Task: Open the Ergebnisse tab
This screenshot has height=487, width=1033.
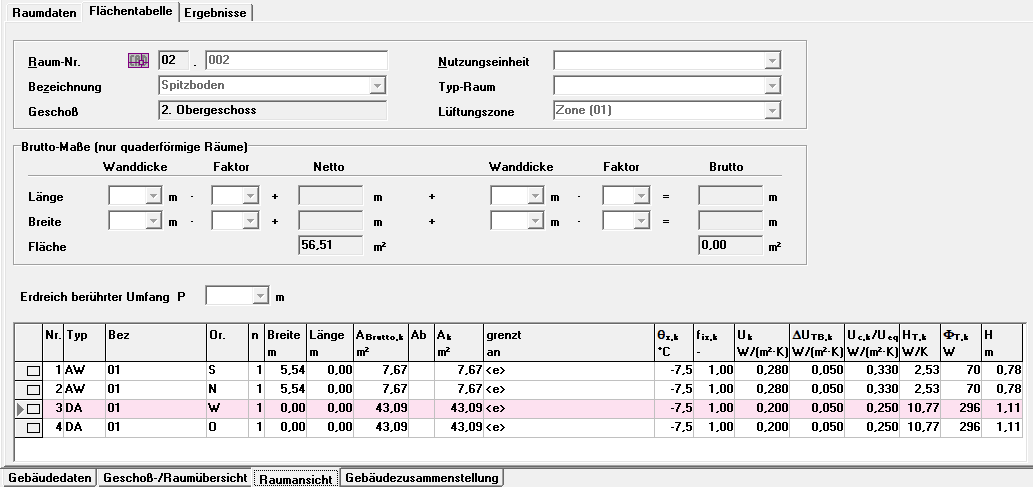Action: 215,13
